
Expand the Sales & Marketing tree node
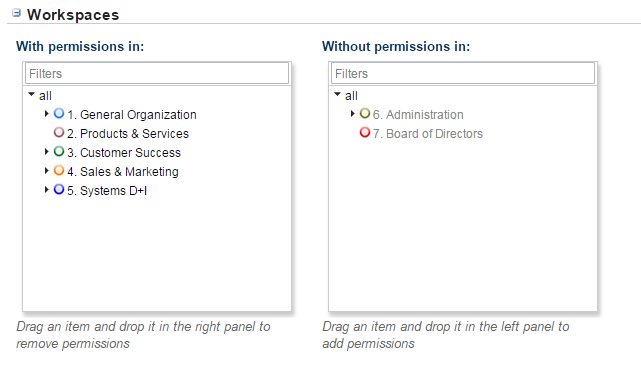46,170
